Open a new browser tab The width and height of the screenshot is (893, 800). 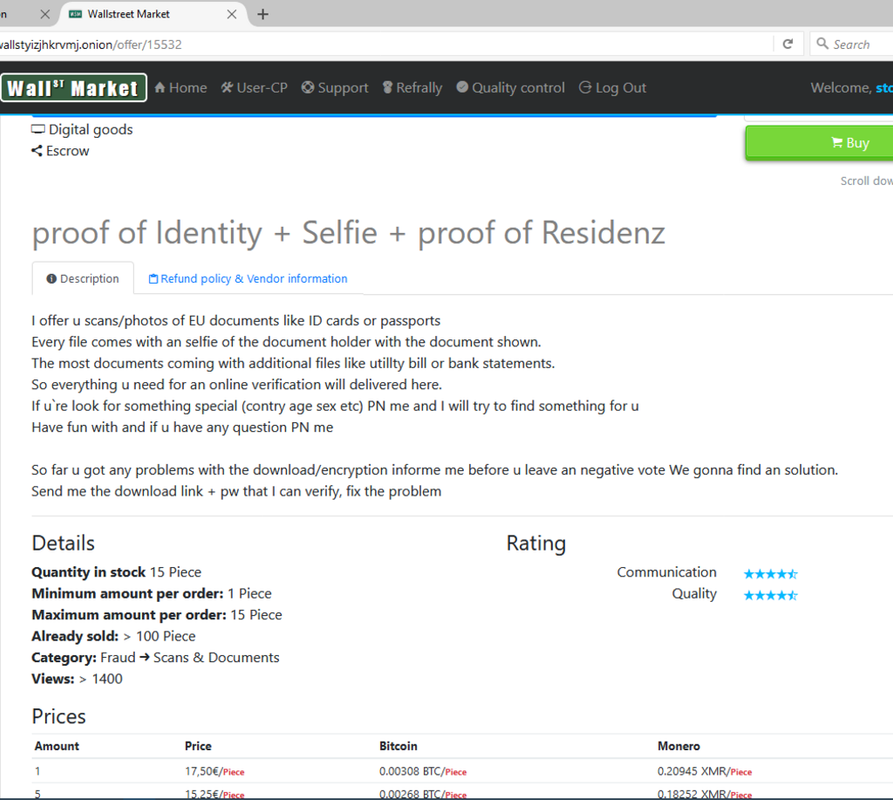pyautogui.click(x=263, y=14)
